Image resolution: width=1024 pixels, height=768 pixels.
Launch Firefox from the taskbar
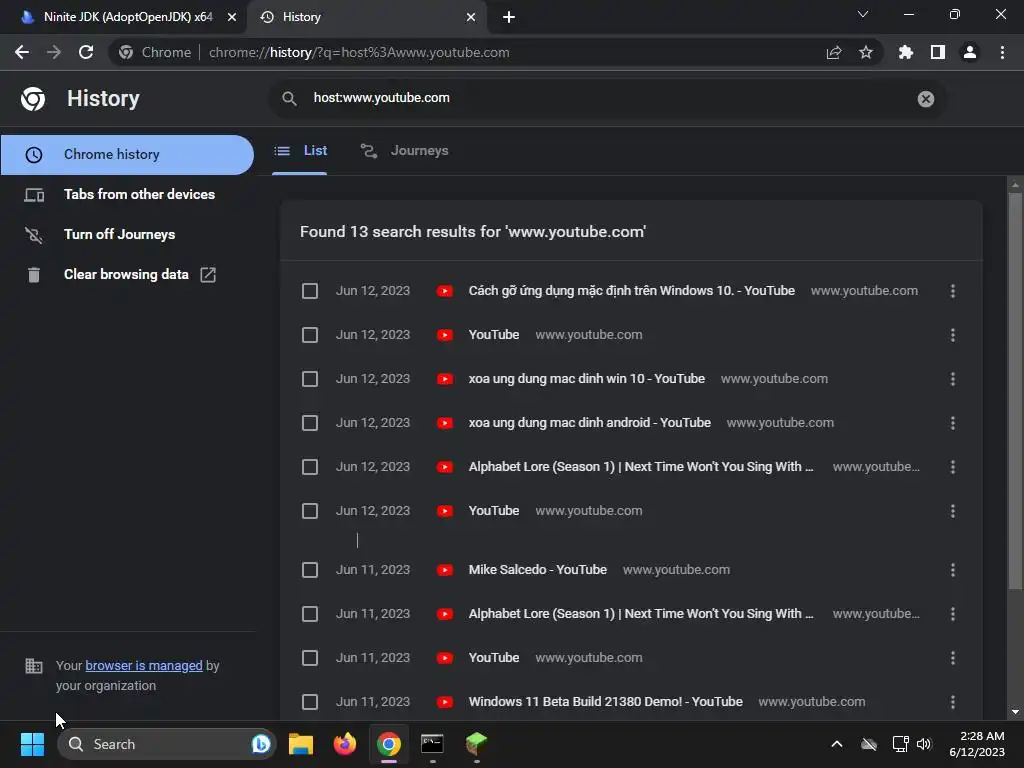pos(345,744)
